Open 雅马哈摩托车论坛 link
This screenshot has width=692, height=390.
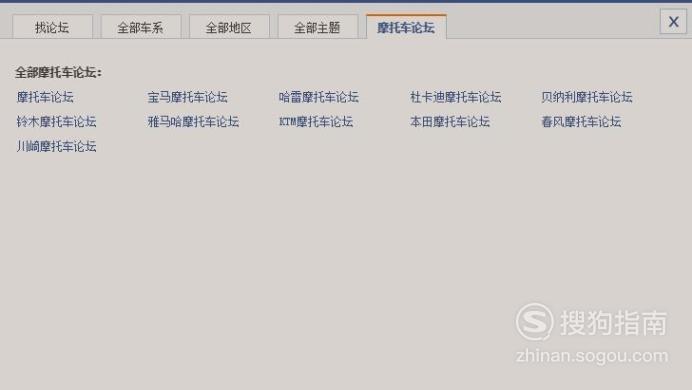pos(193,122)
